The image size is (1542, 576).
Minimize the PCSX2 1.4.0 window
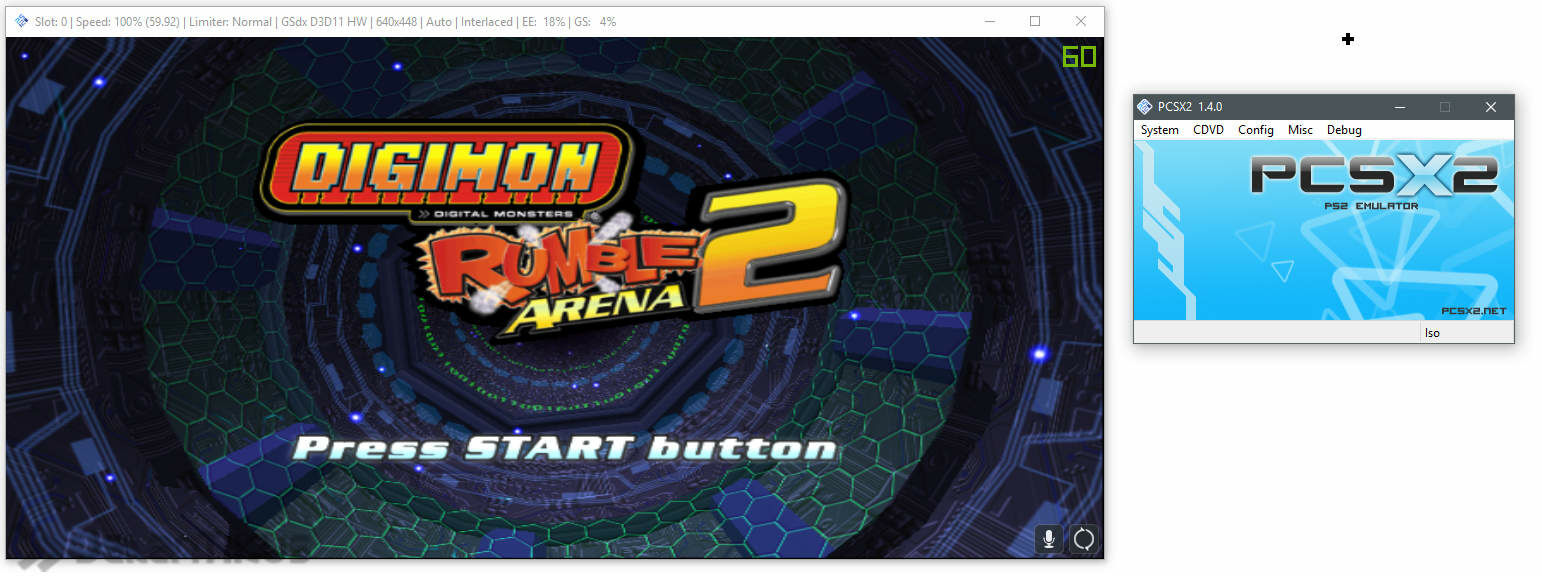[x=1399, y=107]
